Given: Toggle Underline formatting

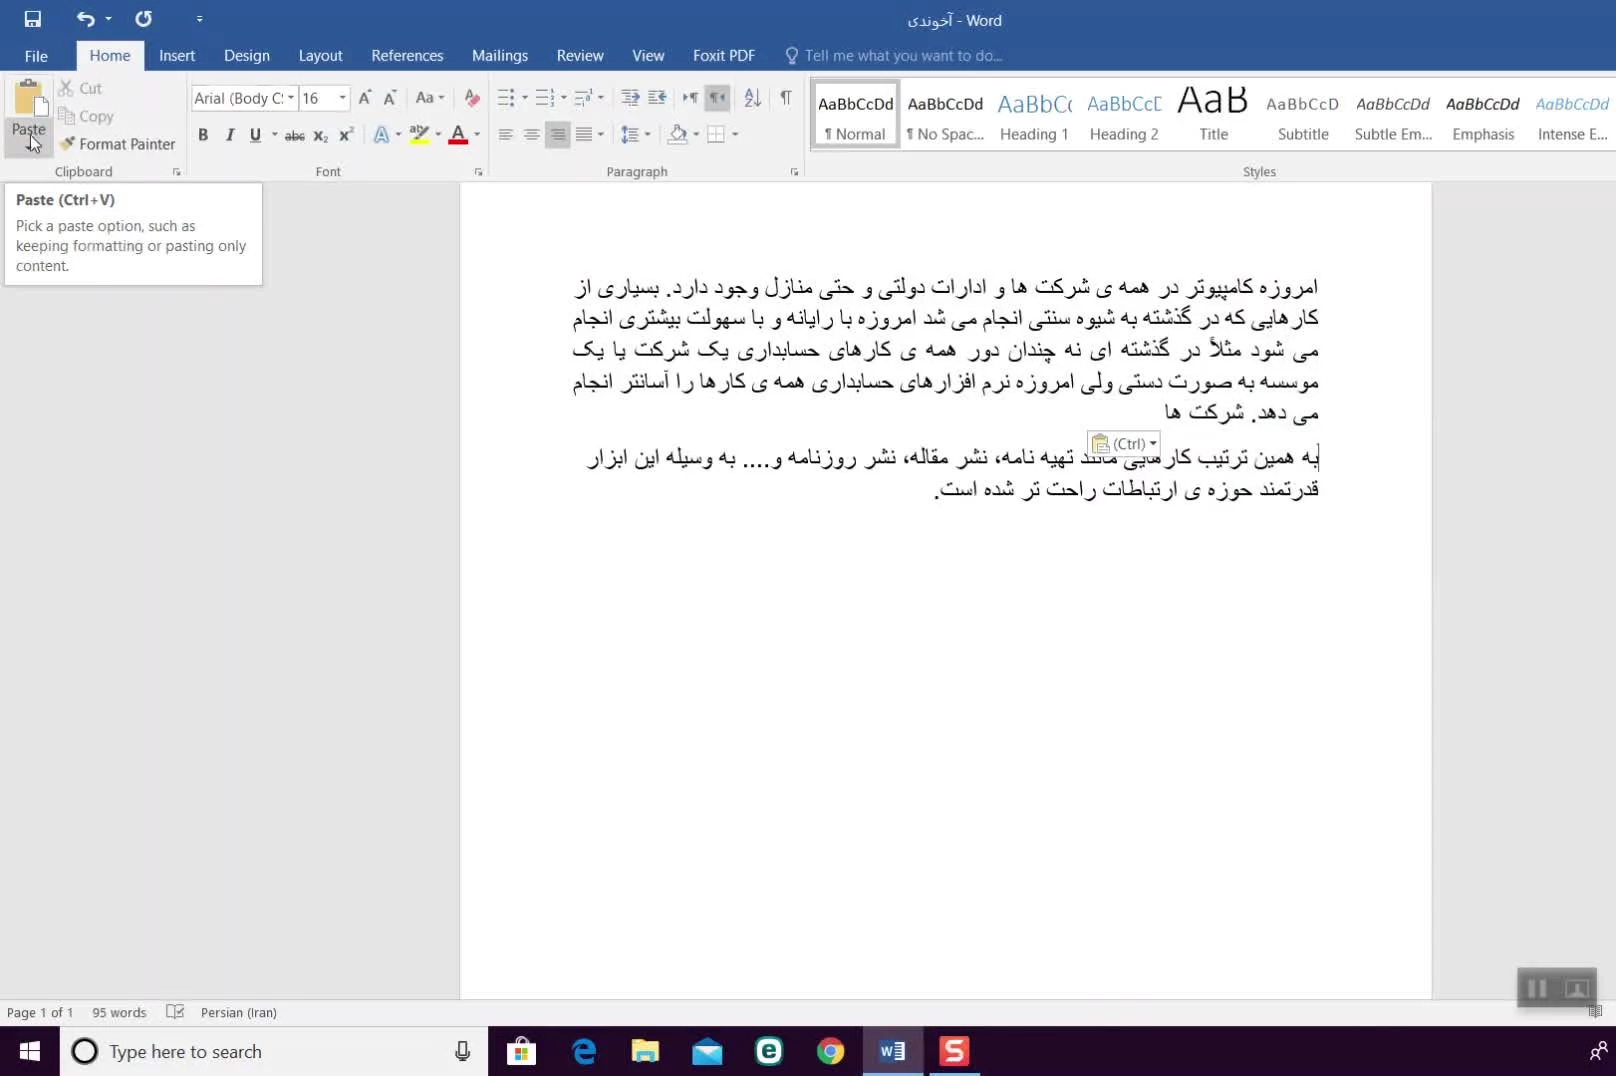Looking at the screenshot, I should click(255, 134).
